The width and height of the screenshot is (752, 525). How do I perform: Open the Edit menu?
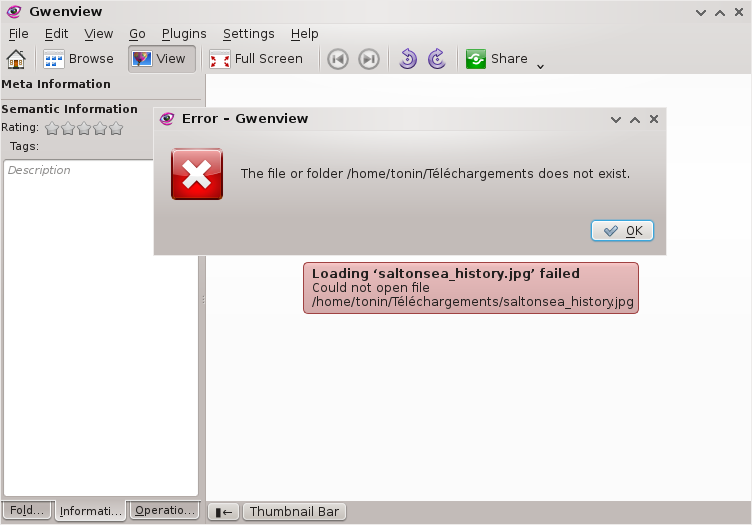pos(57,34)
